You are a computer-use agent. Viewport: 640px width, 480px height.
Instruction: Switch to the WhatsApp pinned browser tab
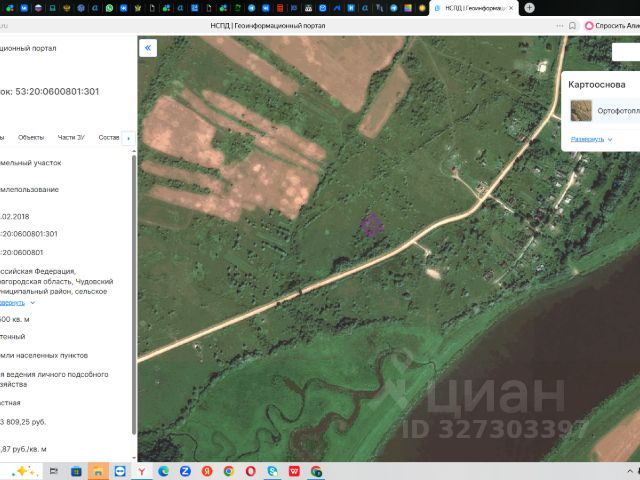(x=109, y=8)
